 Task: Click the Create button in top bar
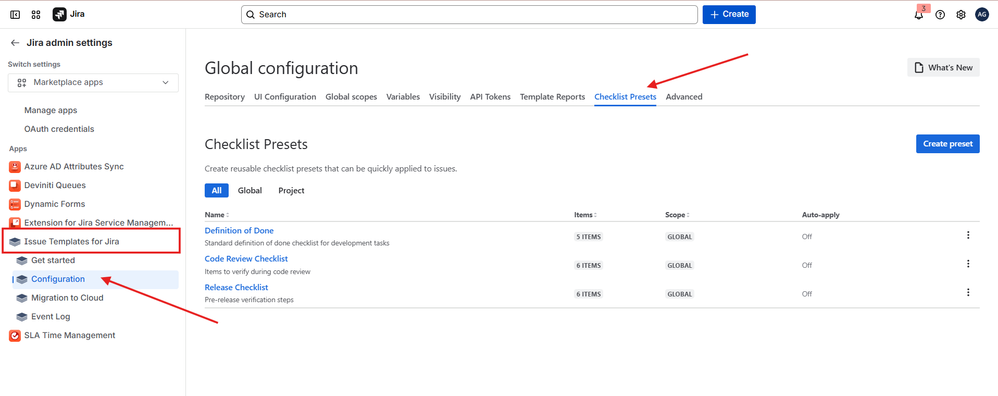pyautogui.click(x=729, y=14)
